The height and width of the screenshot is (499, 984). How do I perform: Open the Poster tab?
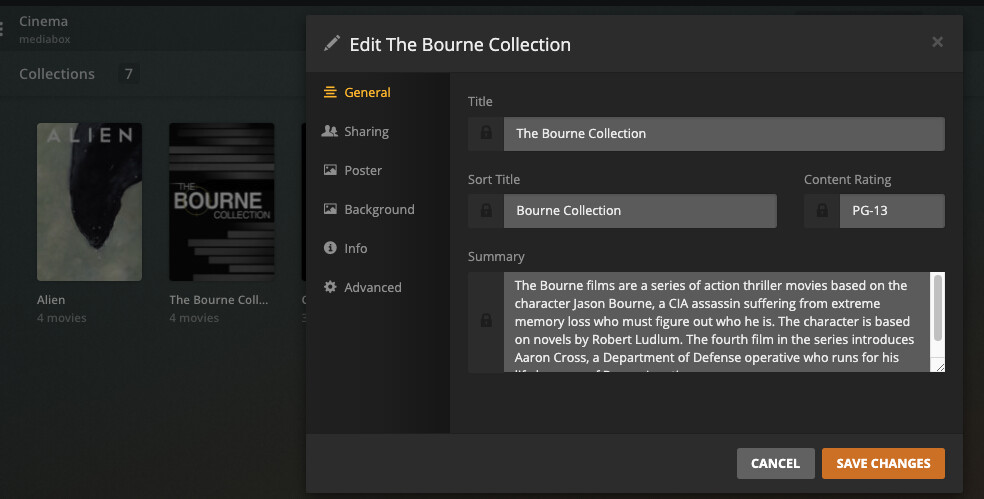352,170
